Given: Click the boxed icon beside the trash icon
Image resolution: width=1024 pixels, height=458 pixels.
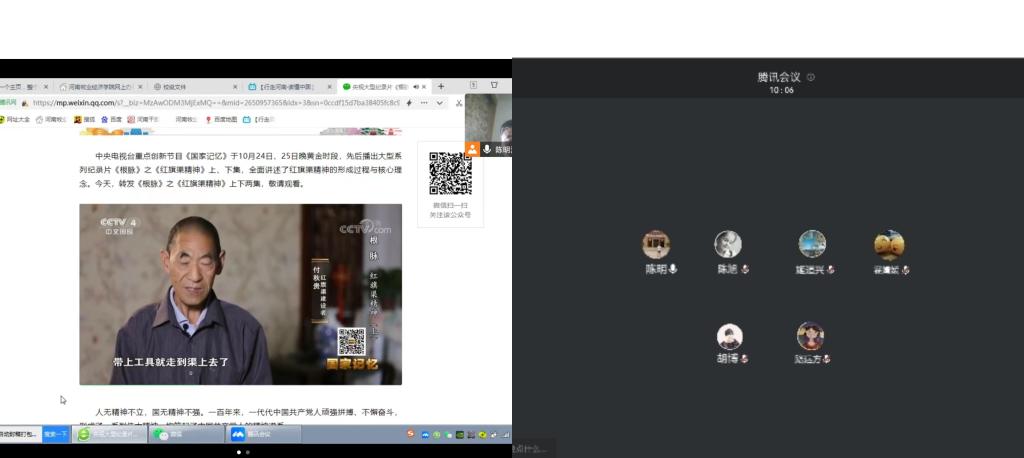Looking at the screenshot, I should point(473,85).
